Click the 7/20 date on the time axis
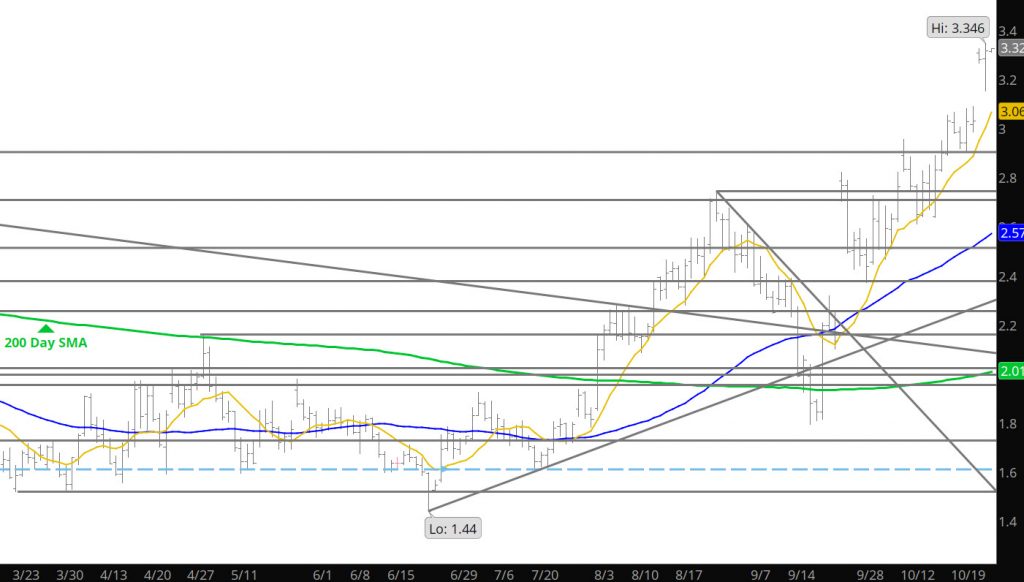Screen dimensions: 1024x582 point(545,575)
